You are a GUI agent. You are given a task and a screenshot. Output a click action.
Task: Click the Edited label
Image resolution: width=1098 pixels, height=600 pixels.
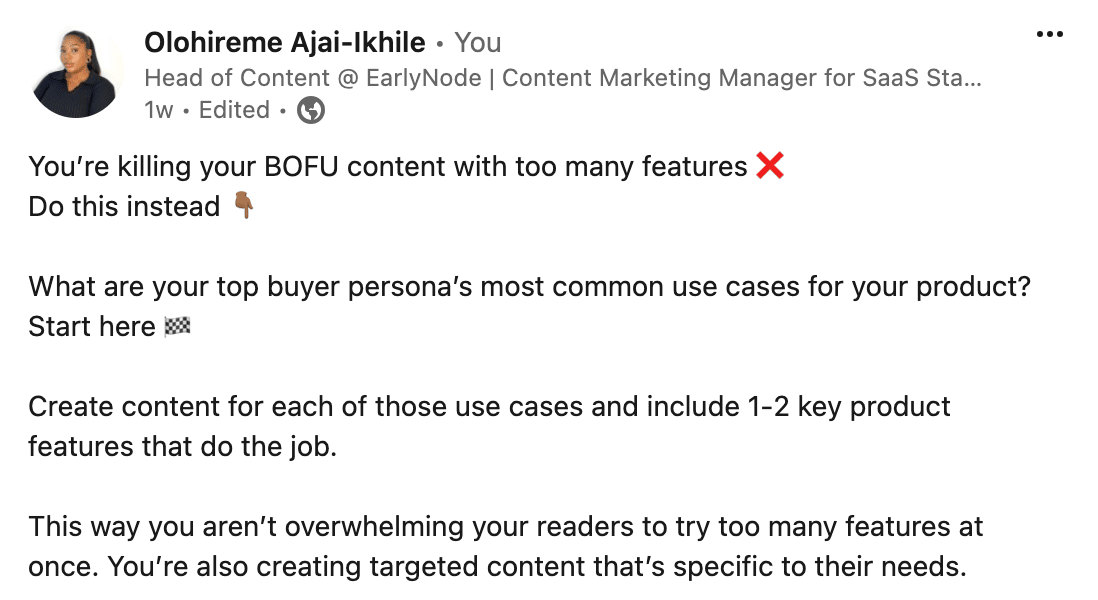coord(234,110)
